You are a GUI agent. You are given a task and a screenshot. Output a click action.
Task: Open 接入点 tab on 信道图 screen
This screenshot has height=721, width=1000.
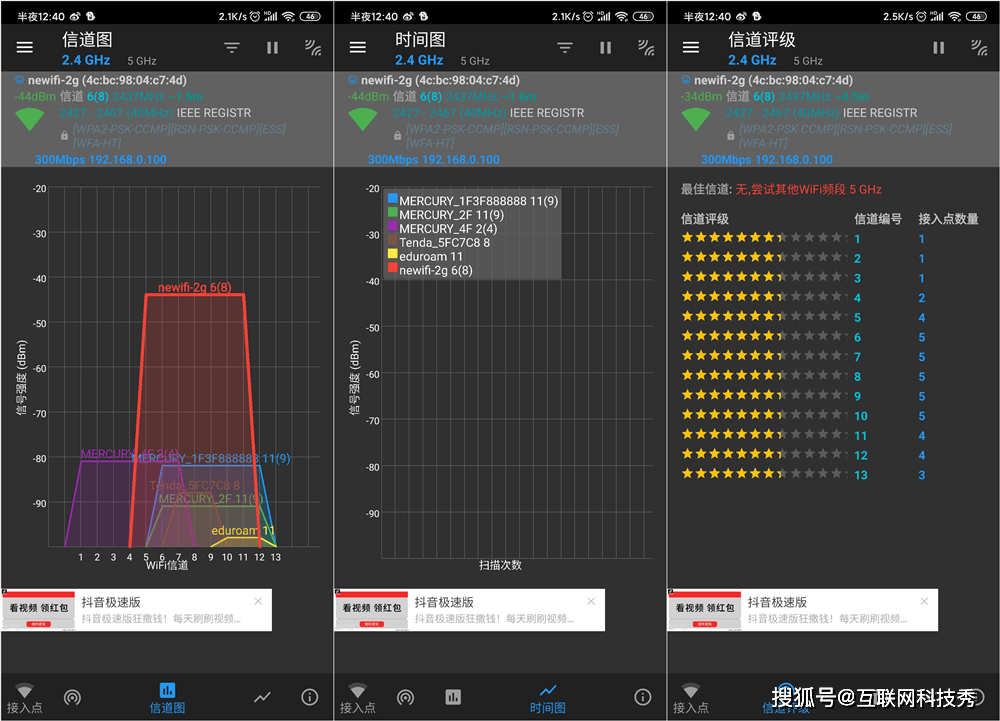[x=24, y=697]
